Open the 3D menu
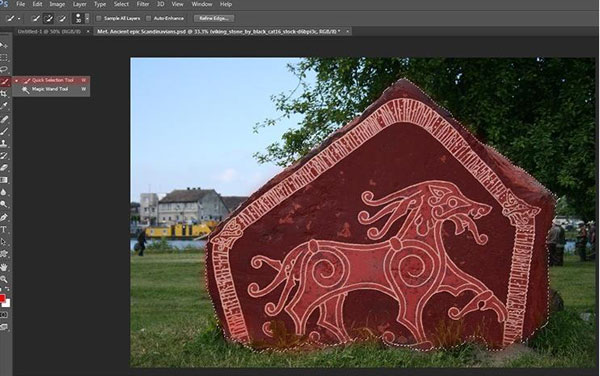This screenshot has width=600, height=376. pyautogui.click(x=160, y=4)
